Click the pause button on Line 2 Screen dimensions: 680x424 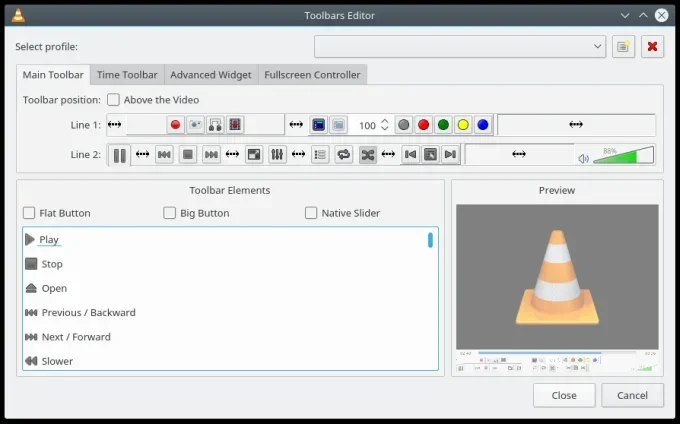coord(119,155)
